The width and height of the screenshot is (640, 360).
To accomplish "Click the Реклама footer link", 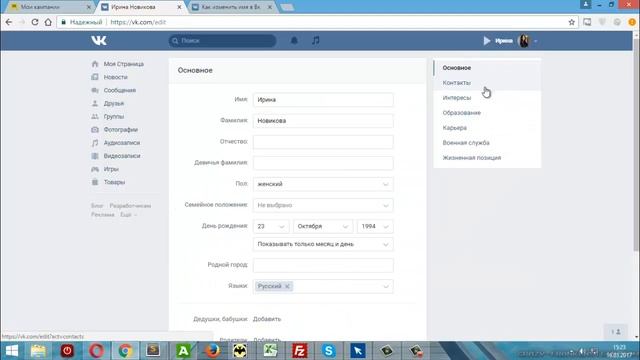I will [x=102, y=215].
